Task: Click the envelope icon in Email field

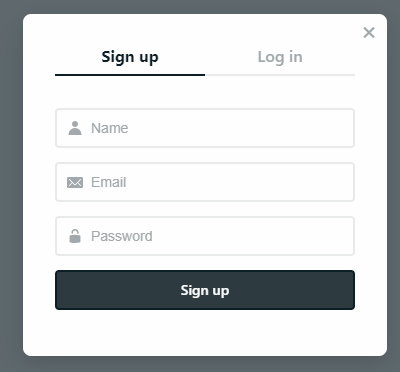Action: 75,182
